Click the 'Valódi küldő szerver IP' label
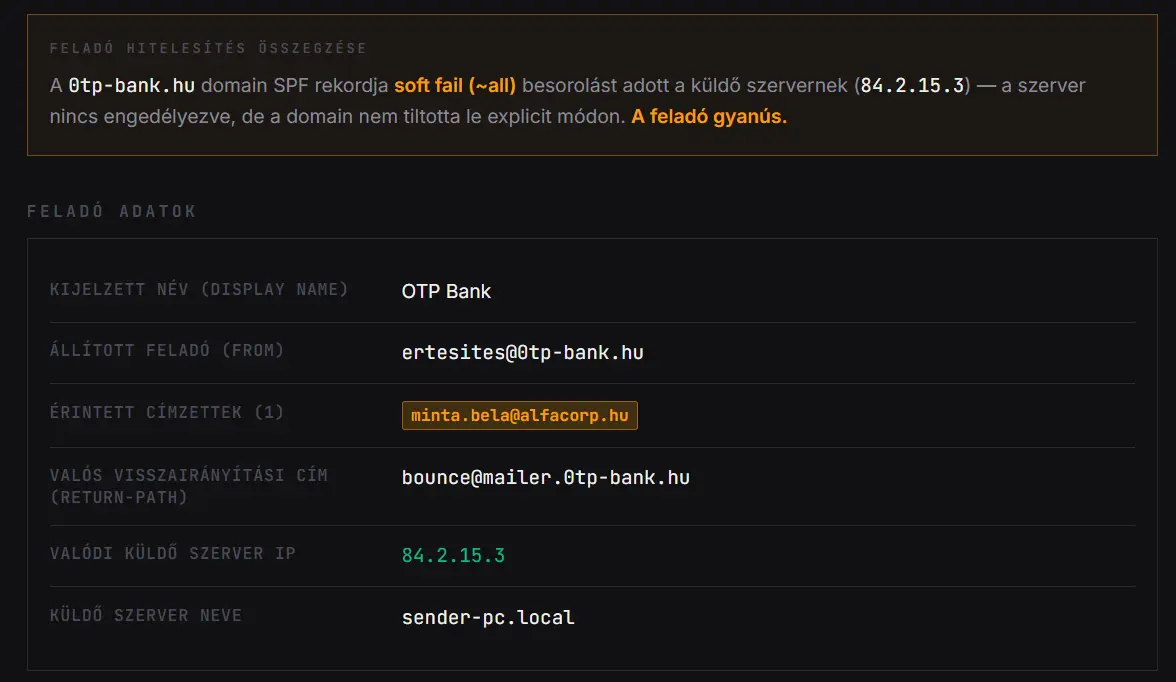Viewport: 1176px width, 682px height. pyautogui.click(x=173, y=553)
